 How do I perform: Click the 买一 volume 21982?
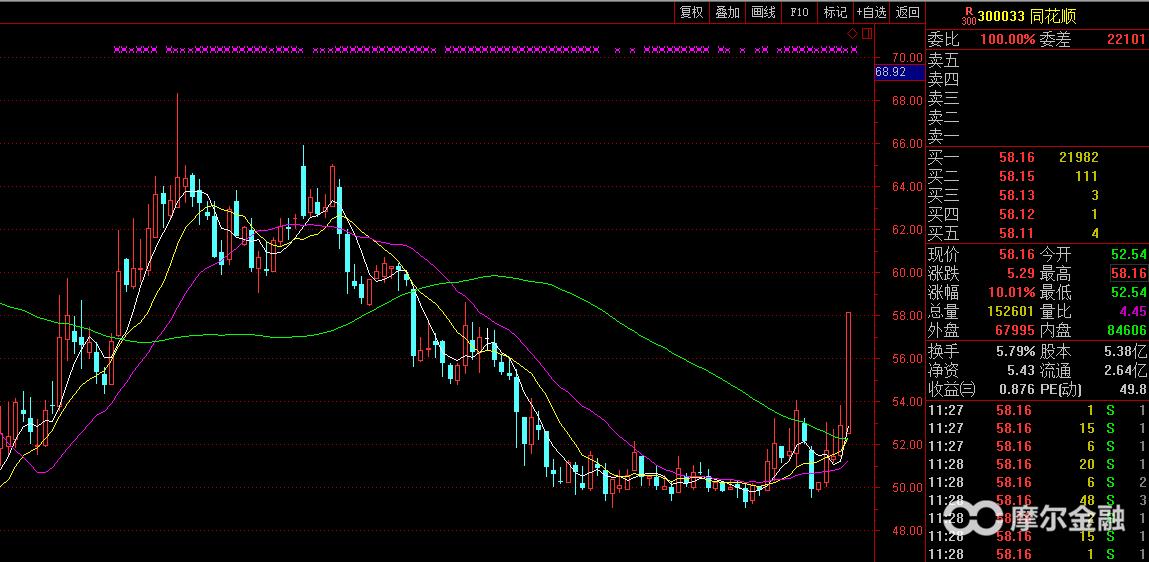1079,157
